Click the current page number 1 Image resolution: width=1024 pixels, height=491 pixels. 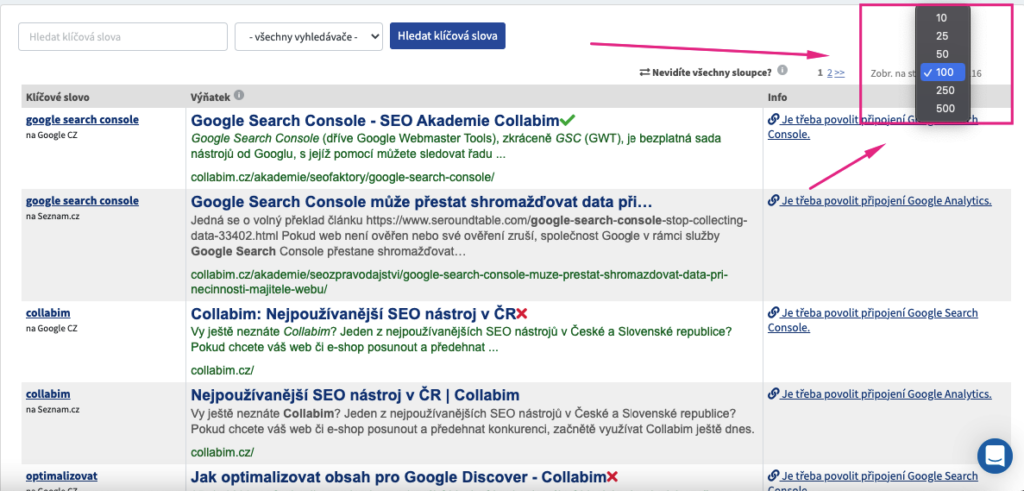point(820,73)
